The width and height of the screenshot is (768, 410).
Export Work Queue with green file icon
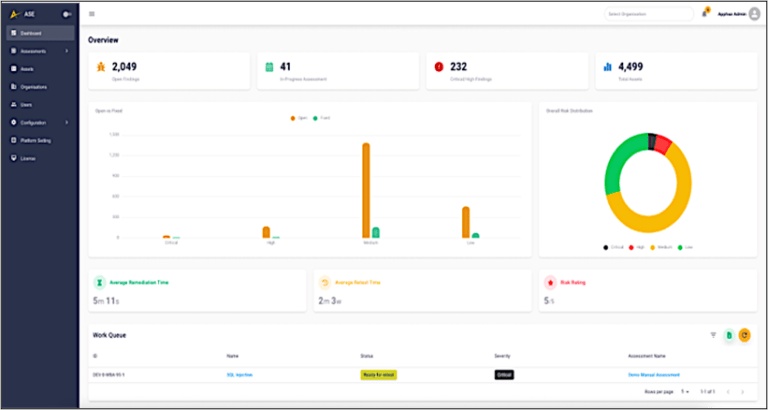click(729, 335)
